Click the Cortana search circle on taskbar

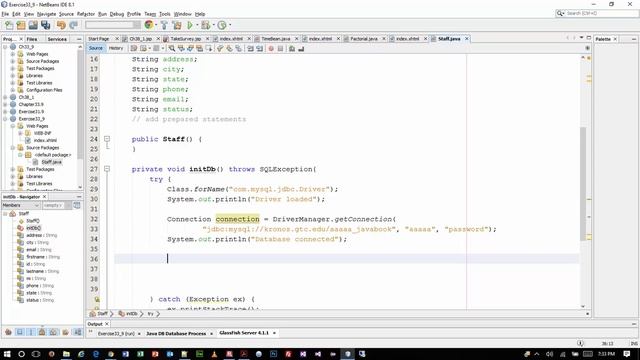tap(21, 354)
